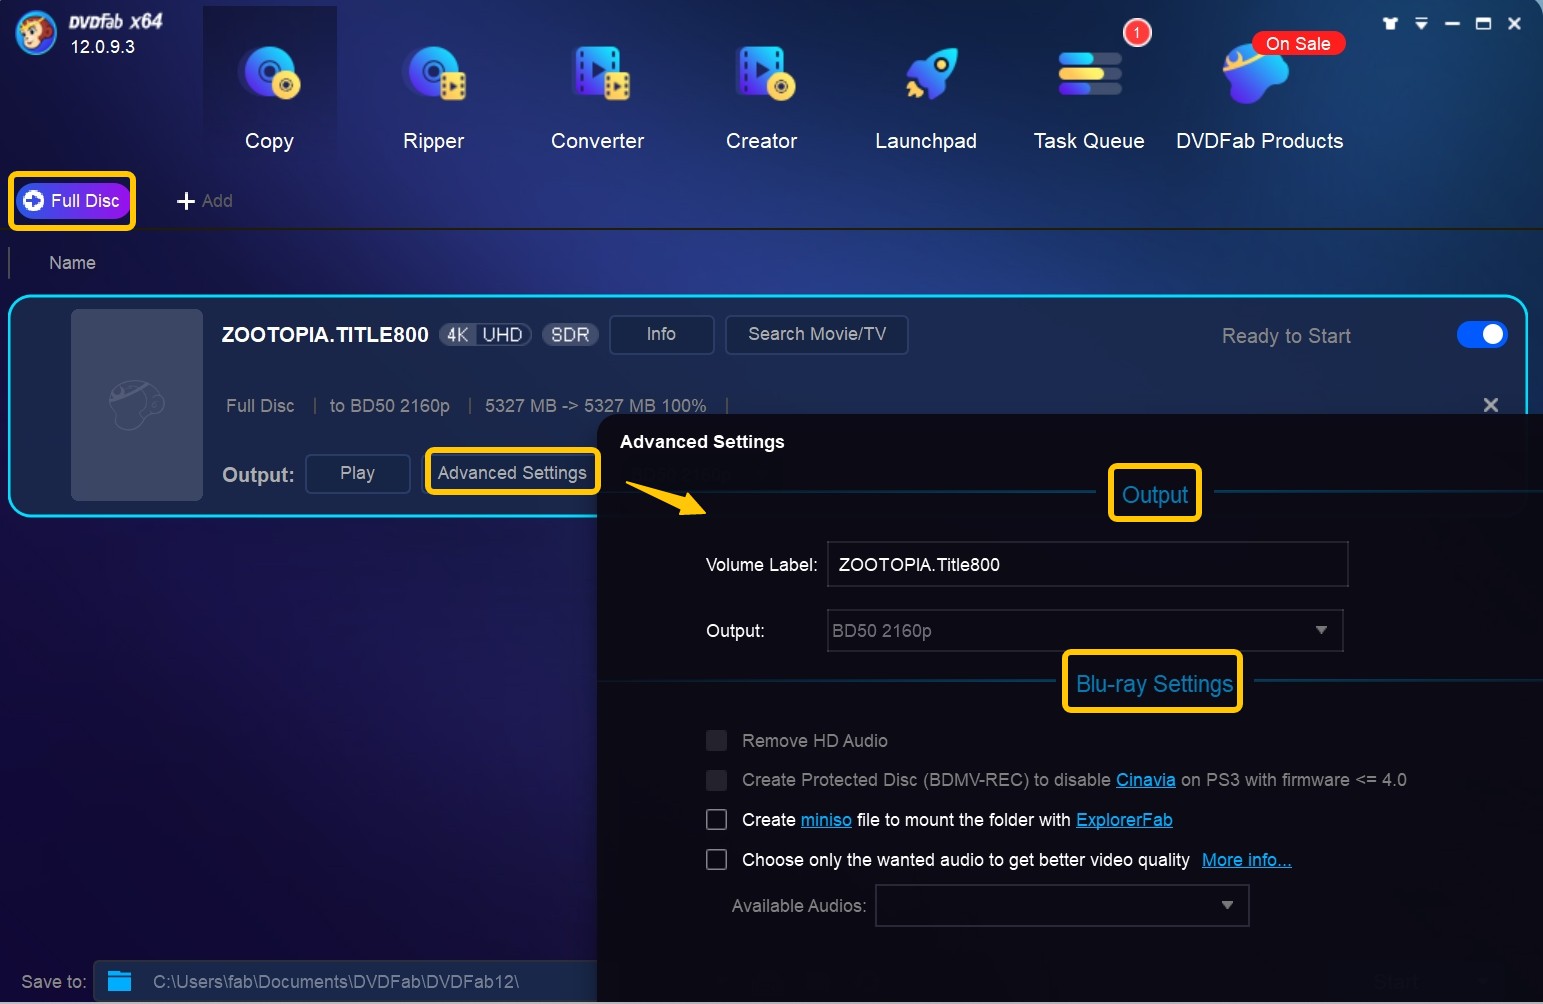Open the Save to folder icon
1543x1004 pixels.
point(120,981)
